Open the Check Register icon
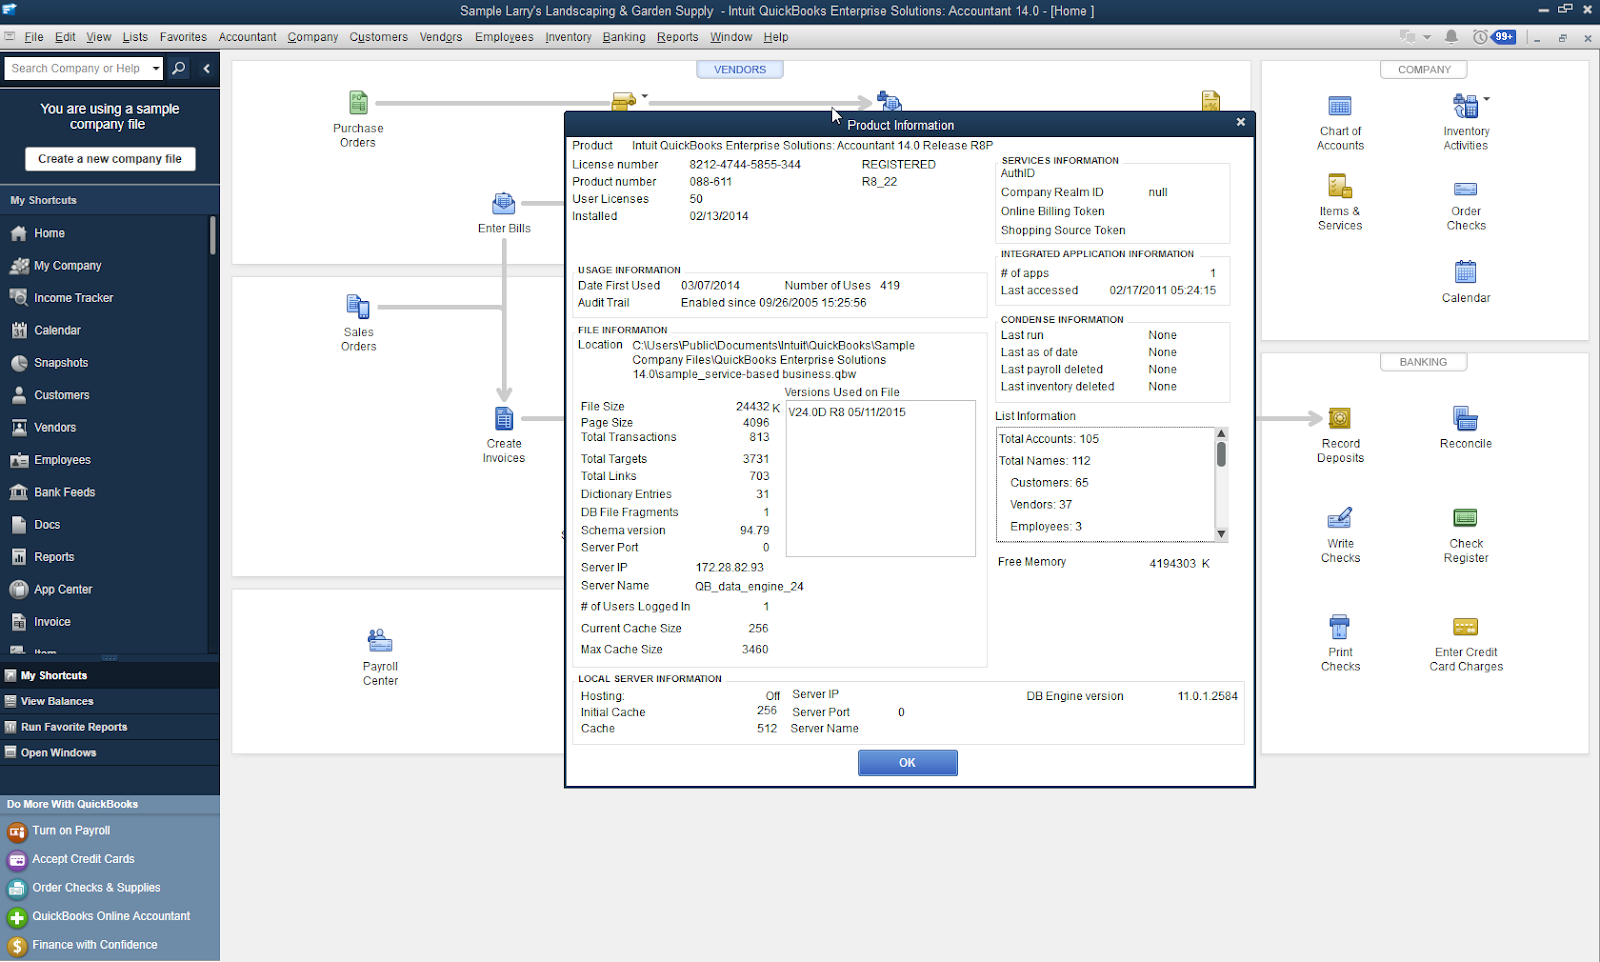 [1466, 518]
